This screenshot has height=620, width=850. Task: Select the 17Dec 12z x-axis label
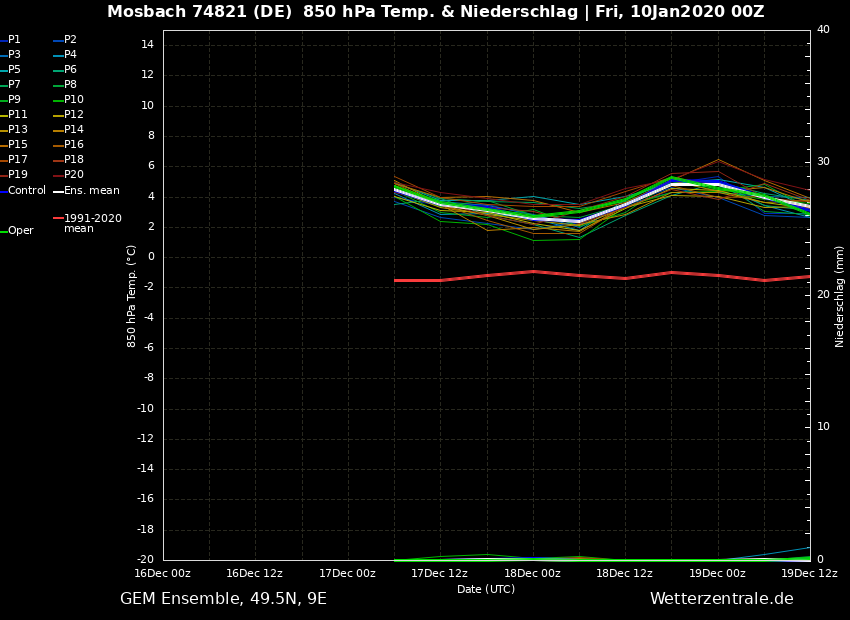[439, 573]
